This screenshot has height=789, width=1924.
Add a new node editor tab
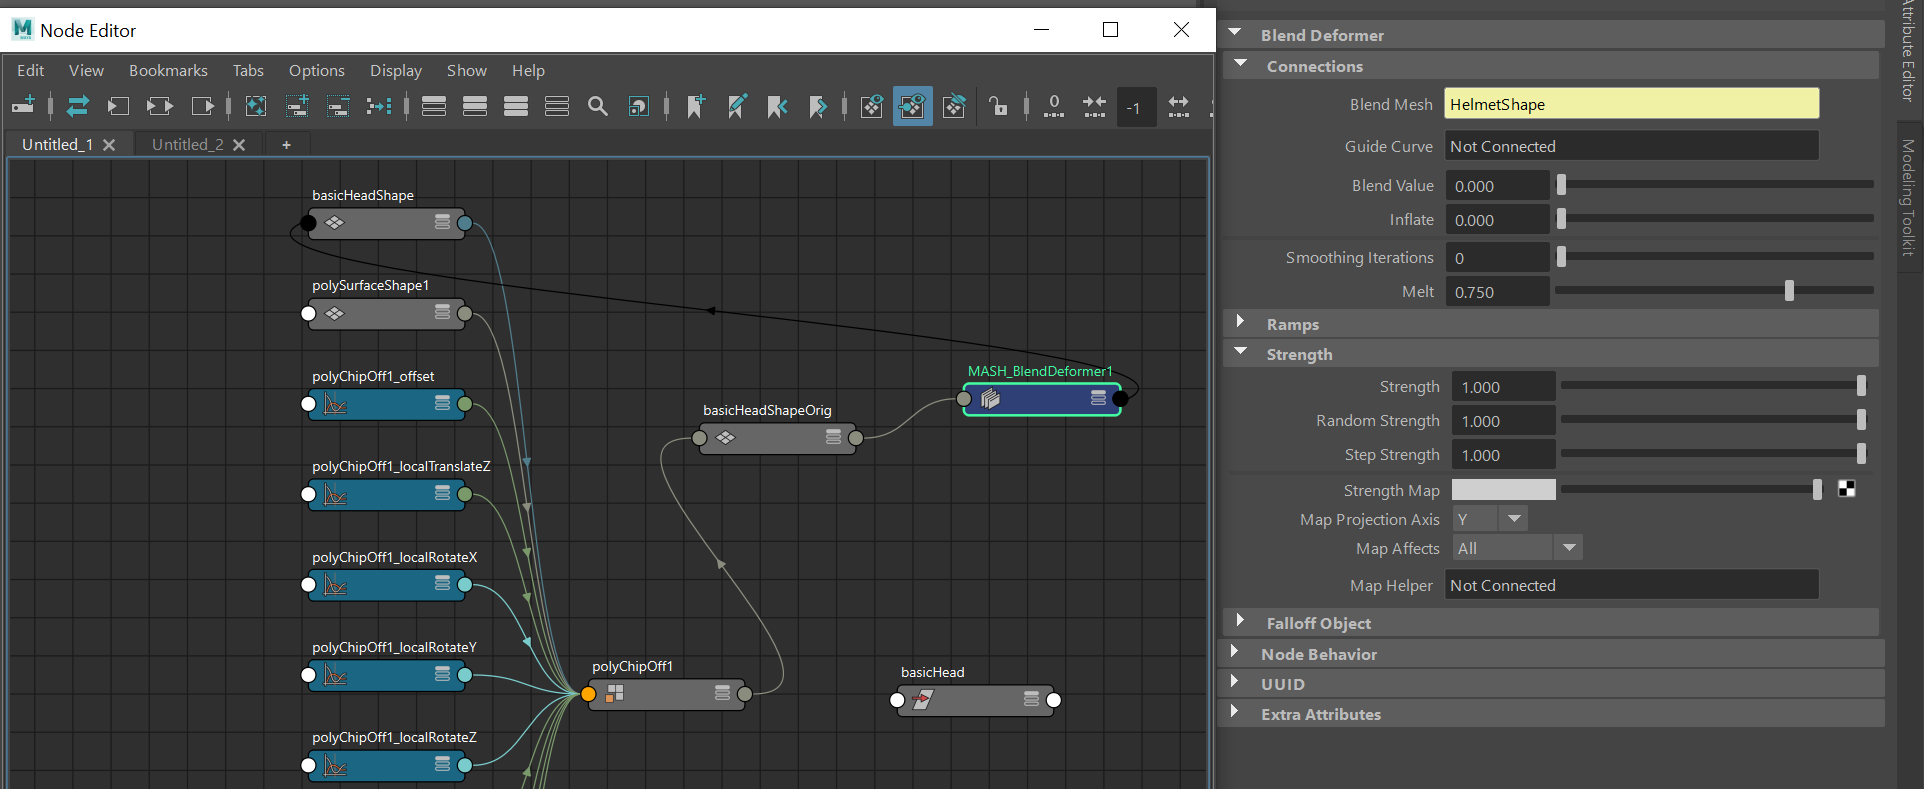point(286,145)
